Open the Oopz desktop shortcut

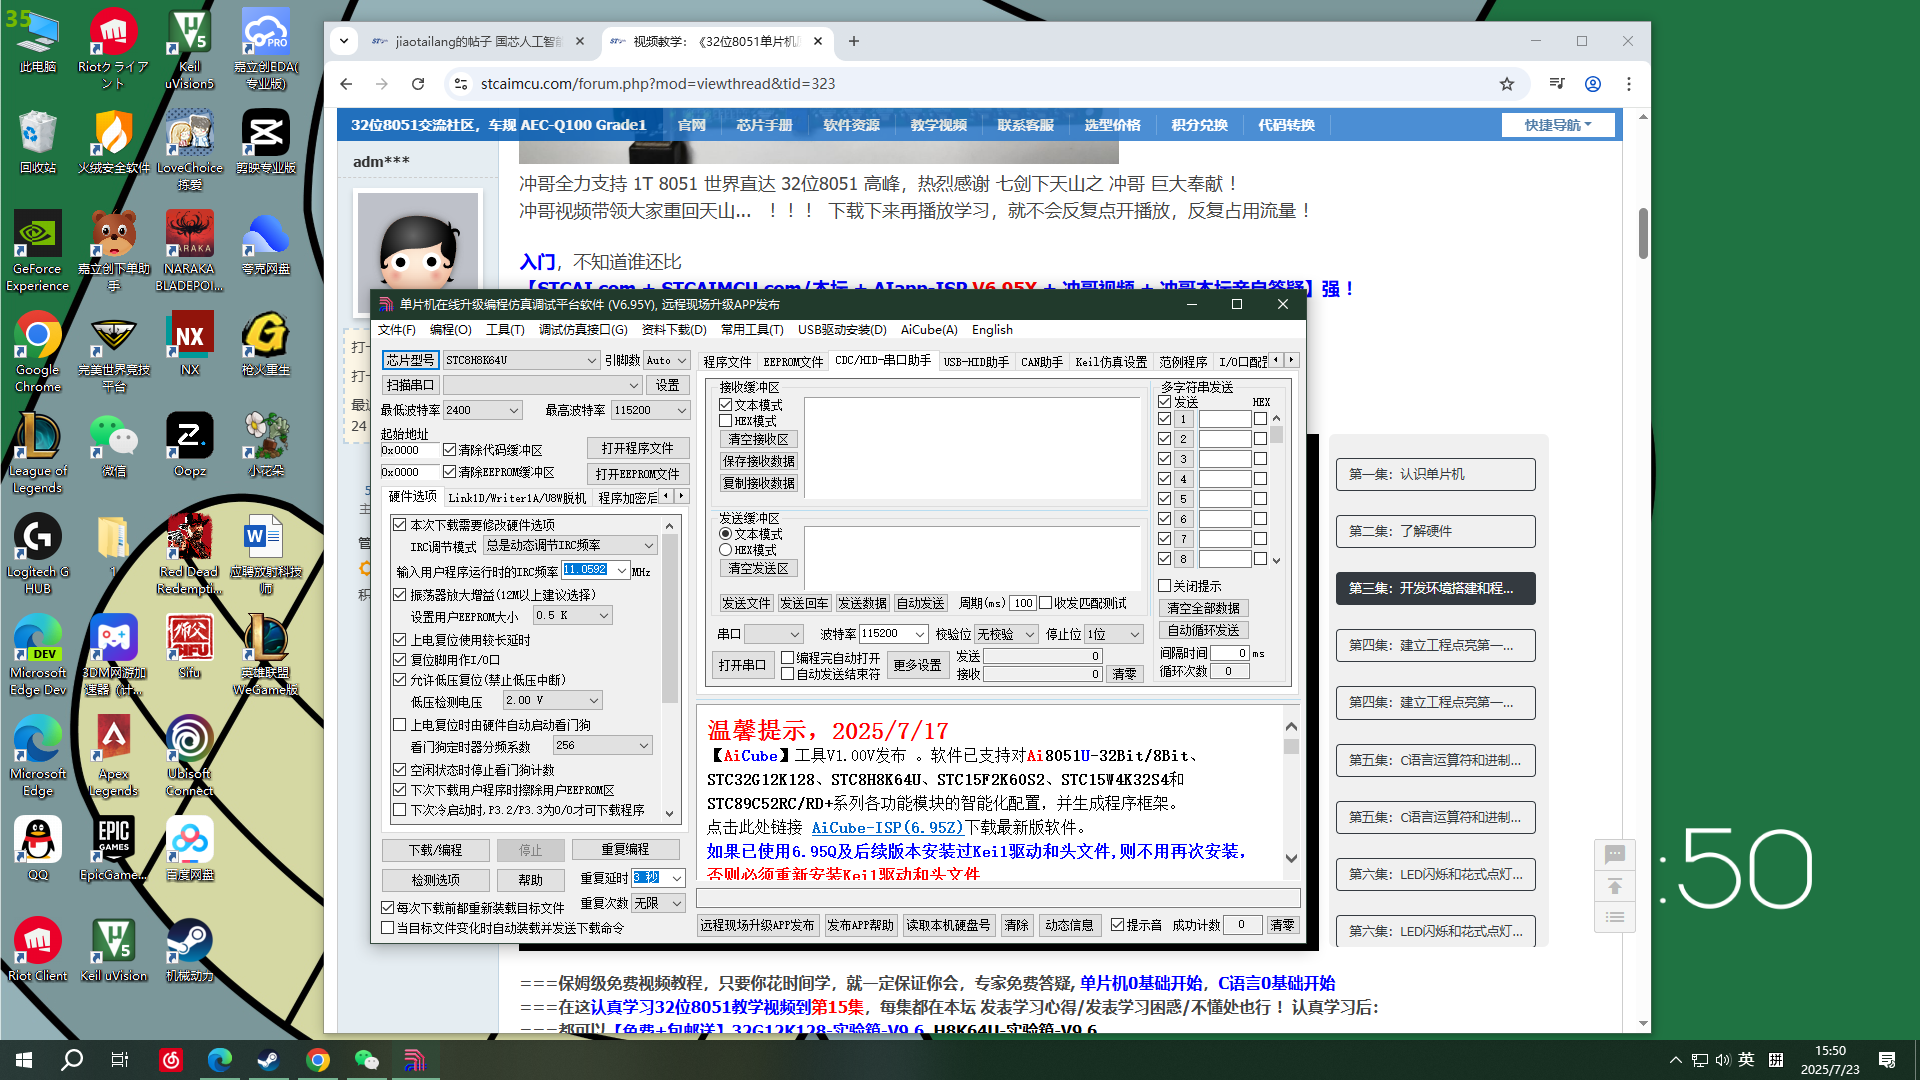coord(189,445)
